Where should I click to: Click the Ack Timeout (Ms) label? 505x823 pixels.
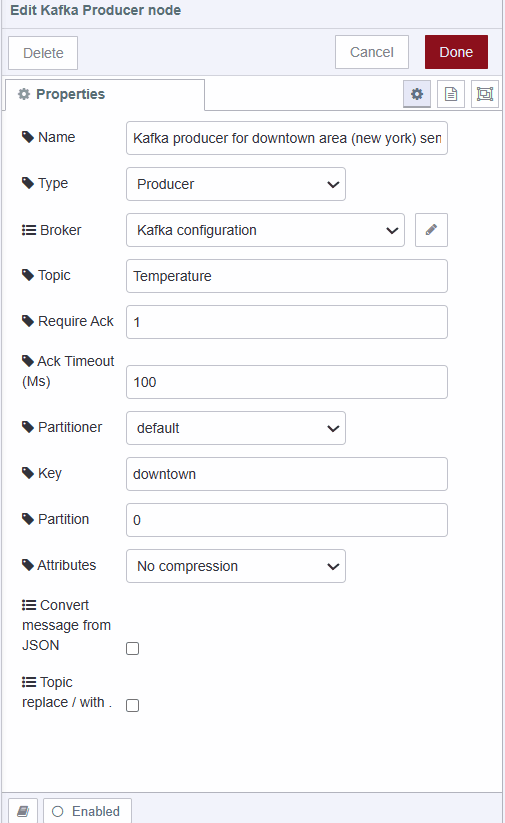coord(68,371)
